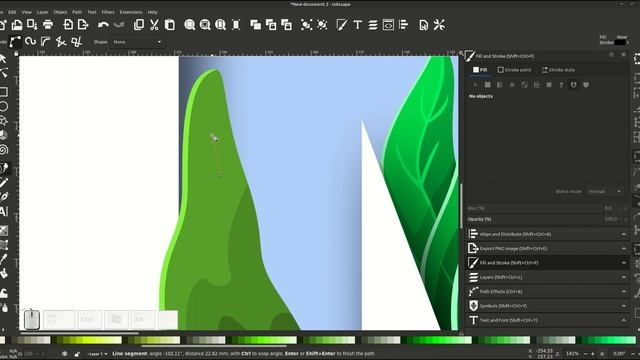
Task: Open Align and Distribute toolbar icon
Action: 404,24
